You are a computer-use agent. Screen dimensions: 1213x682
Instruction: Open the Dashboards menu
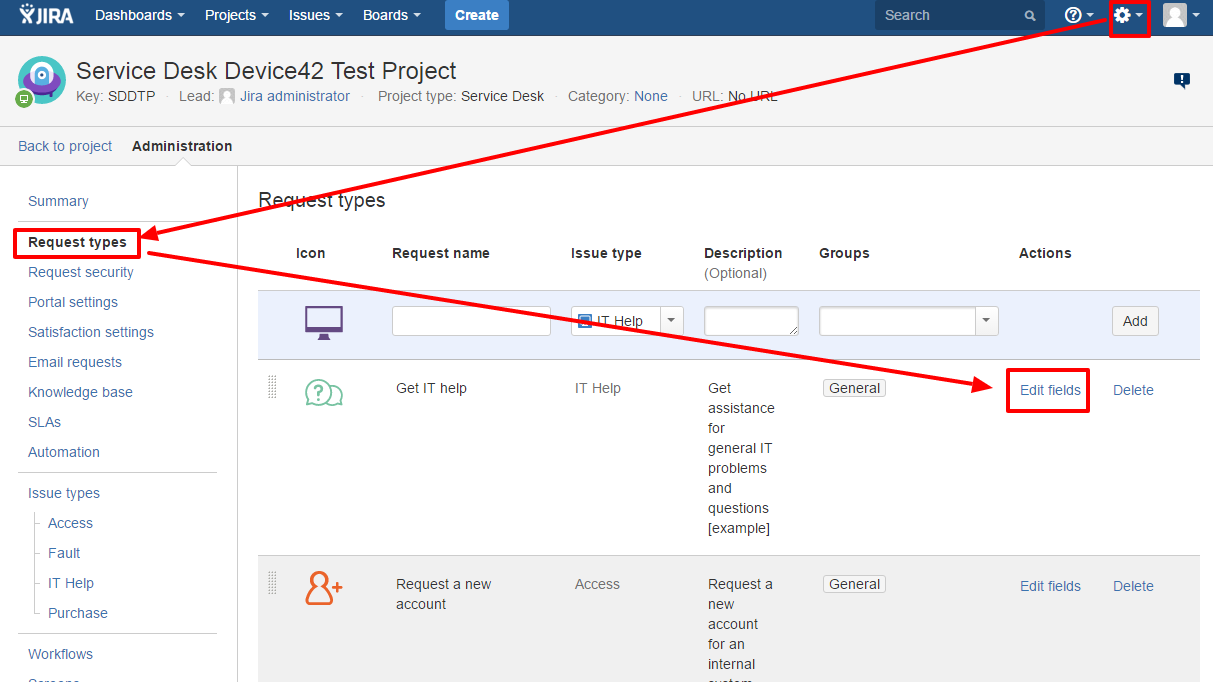click(139, 15)
